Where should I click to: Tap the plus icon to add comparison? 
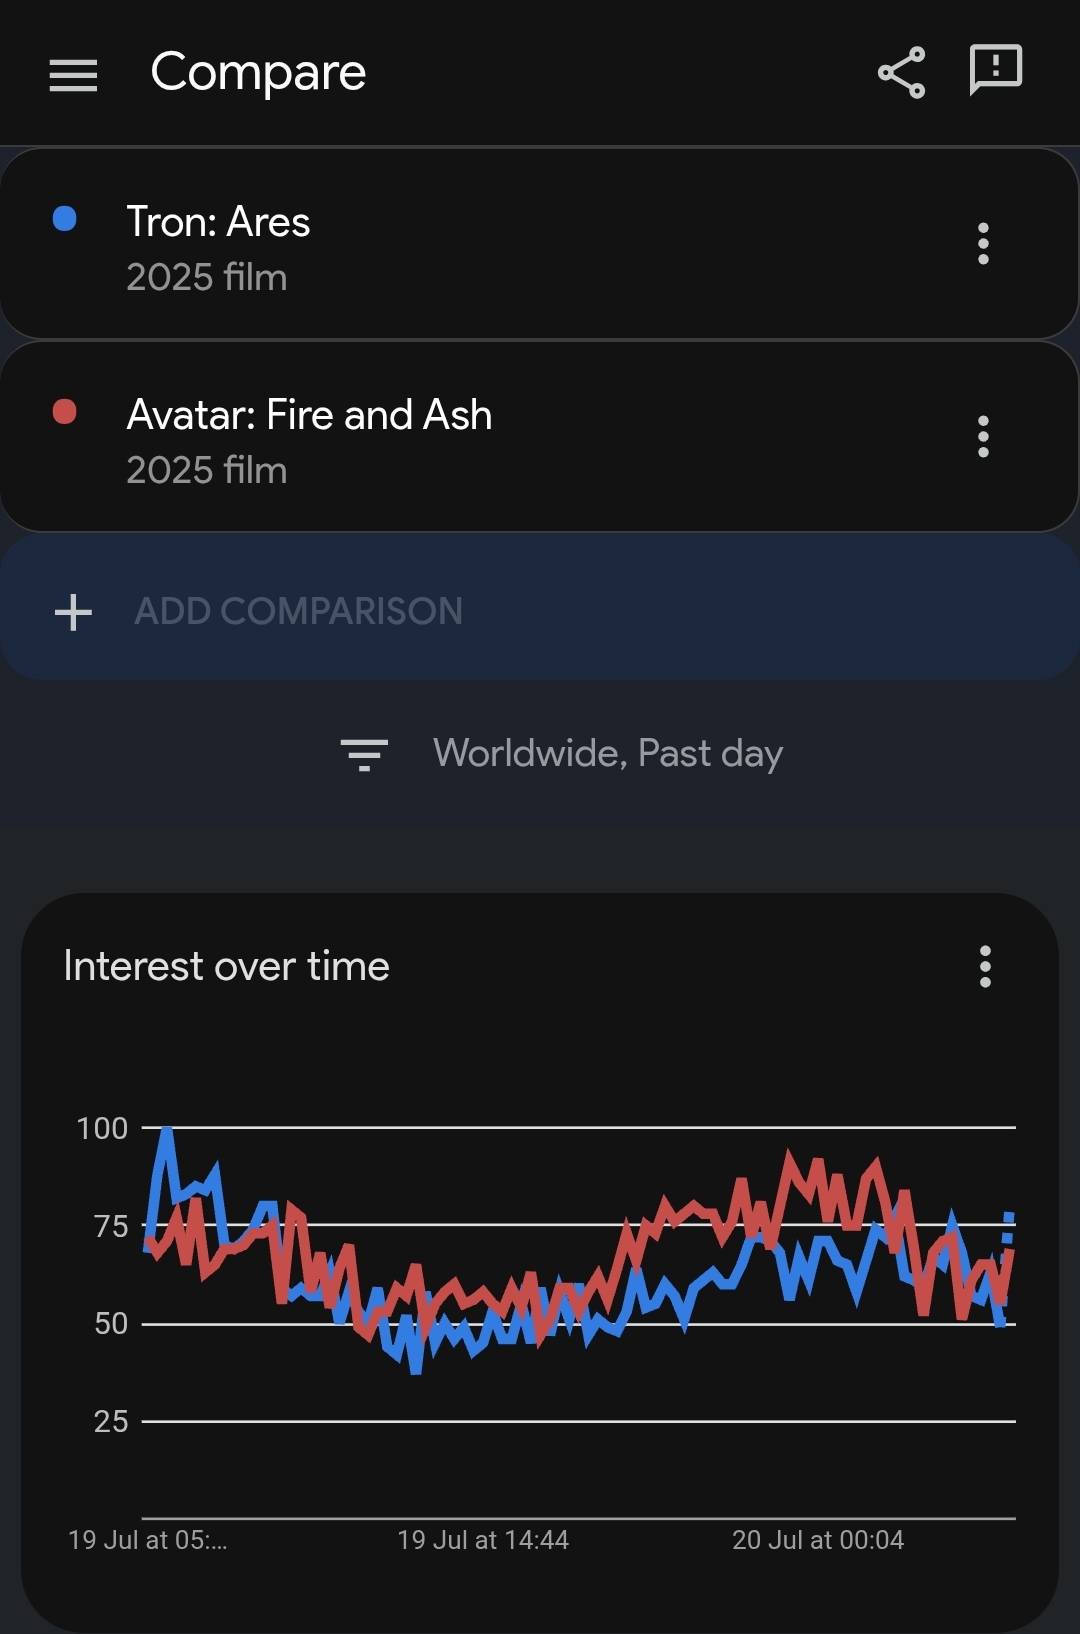[73, 611]
